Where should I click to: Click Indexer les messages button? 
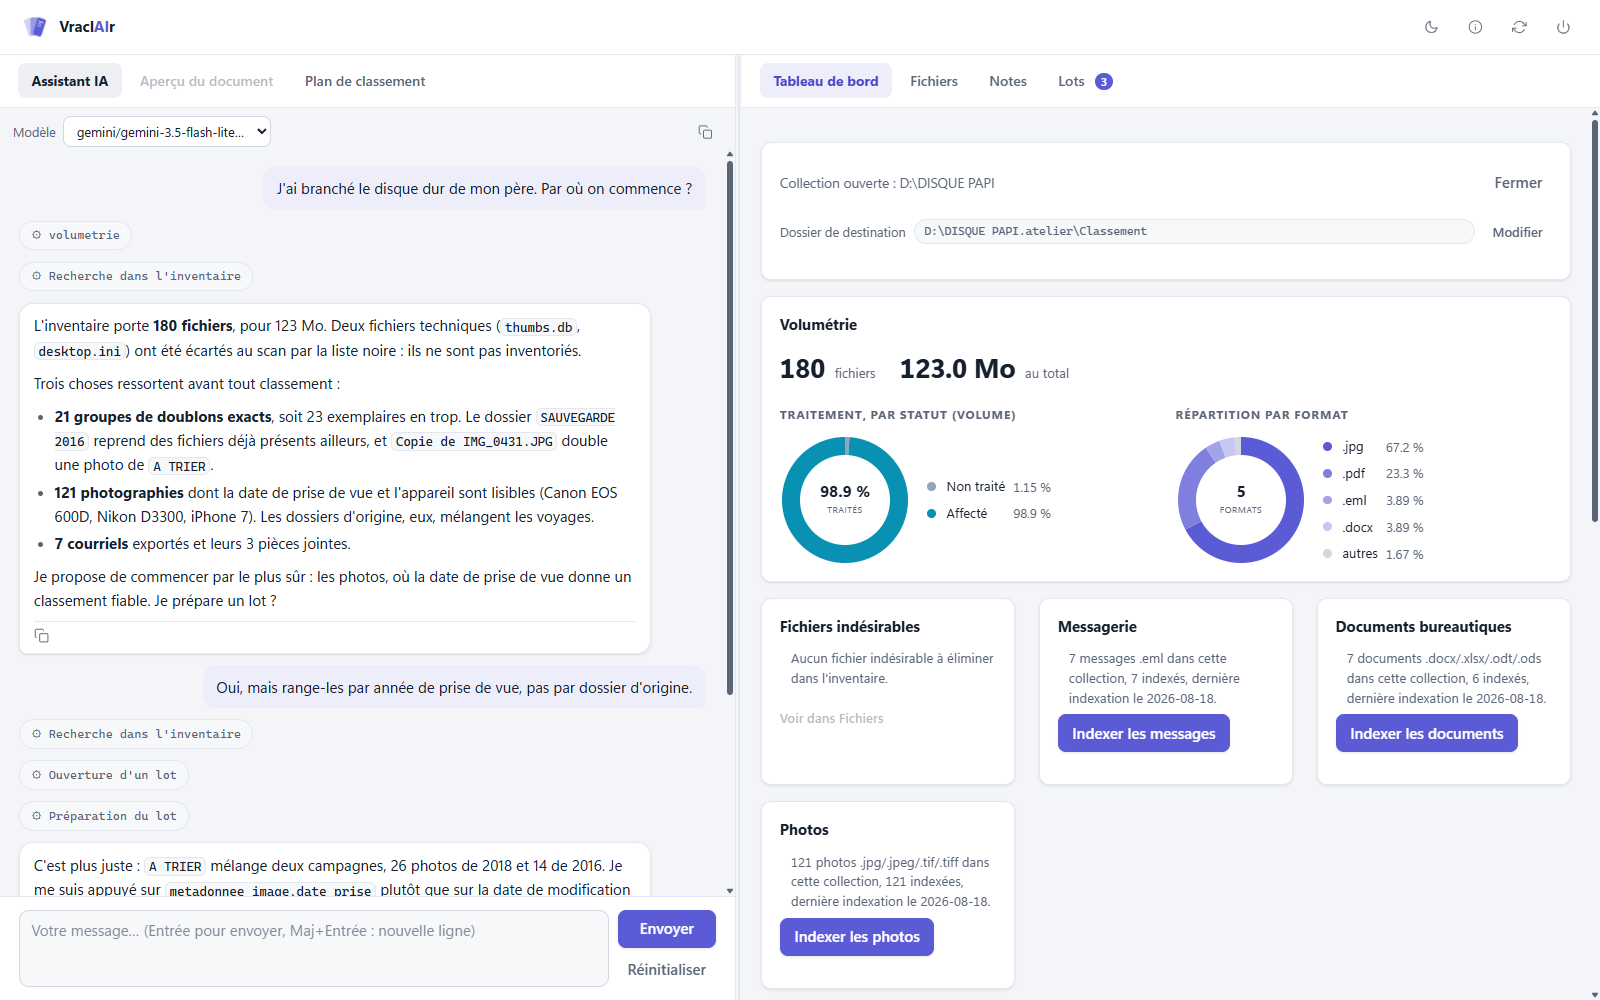1144,733
